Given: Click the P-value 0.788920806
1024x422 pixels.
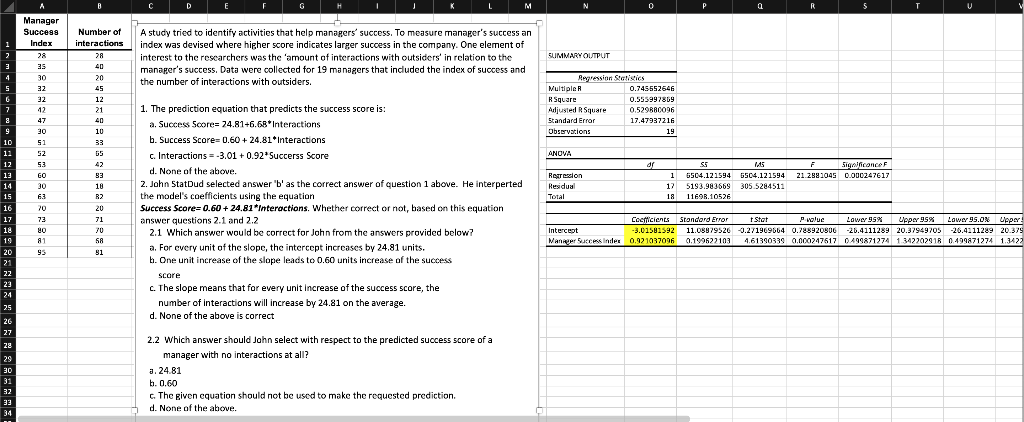Looking at the screenshot, I should (x=814, y=231).
